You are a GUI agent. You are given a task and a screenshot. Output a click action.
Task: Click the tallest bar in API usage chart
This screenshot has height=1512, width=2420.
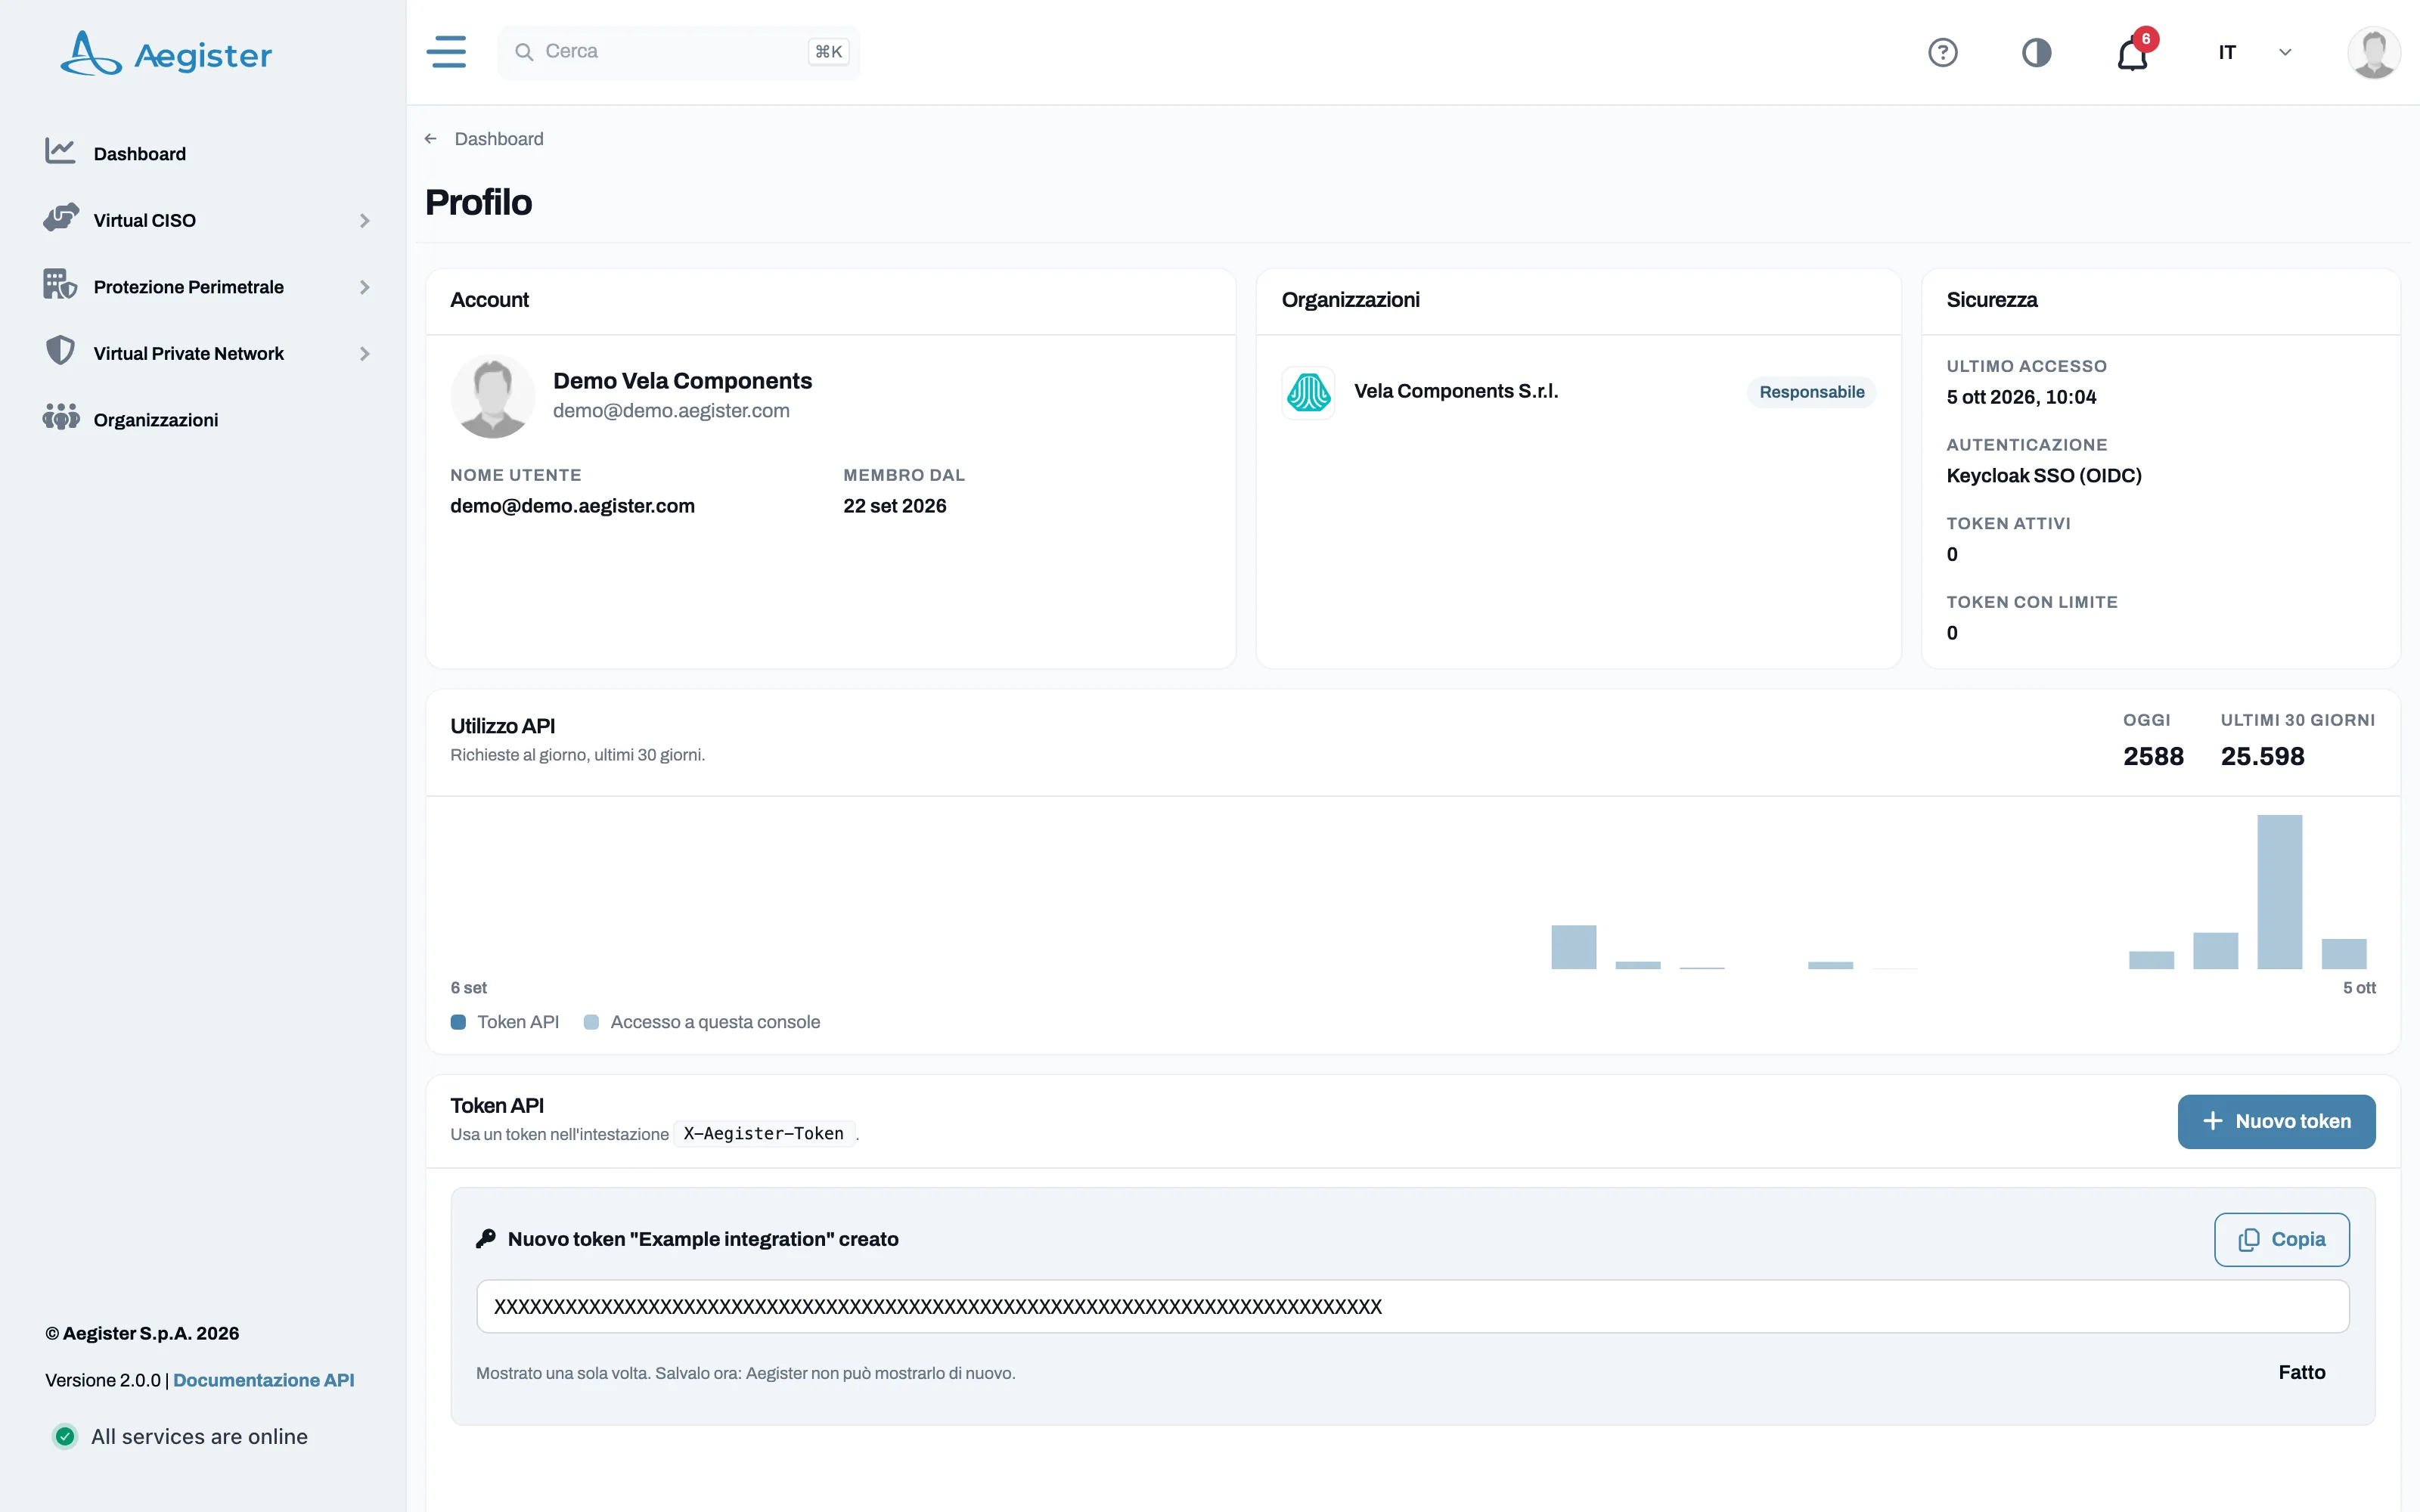tap(2279, 892)
